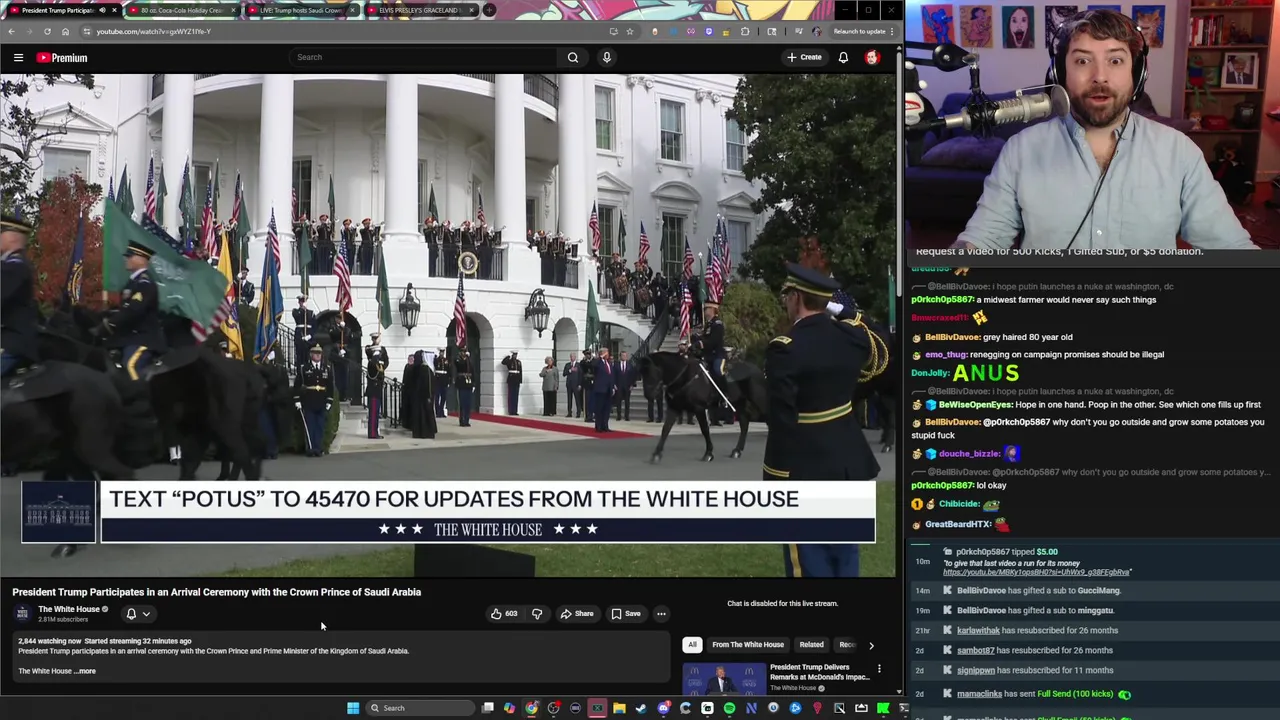Open File Explorer from the taskbar

click(619, 708)
